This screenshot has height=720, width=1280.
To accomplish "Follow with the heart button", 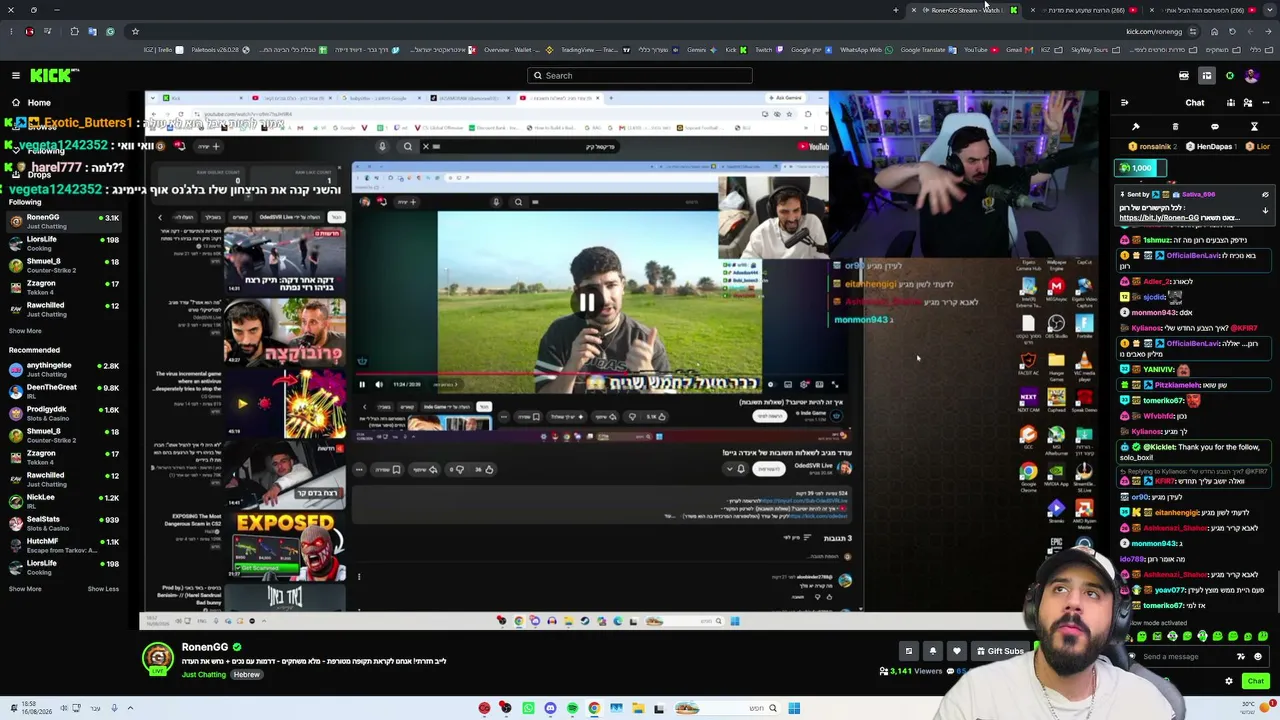I will coord(957,651).
